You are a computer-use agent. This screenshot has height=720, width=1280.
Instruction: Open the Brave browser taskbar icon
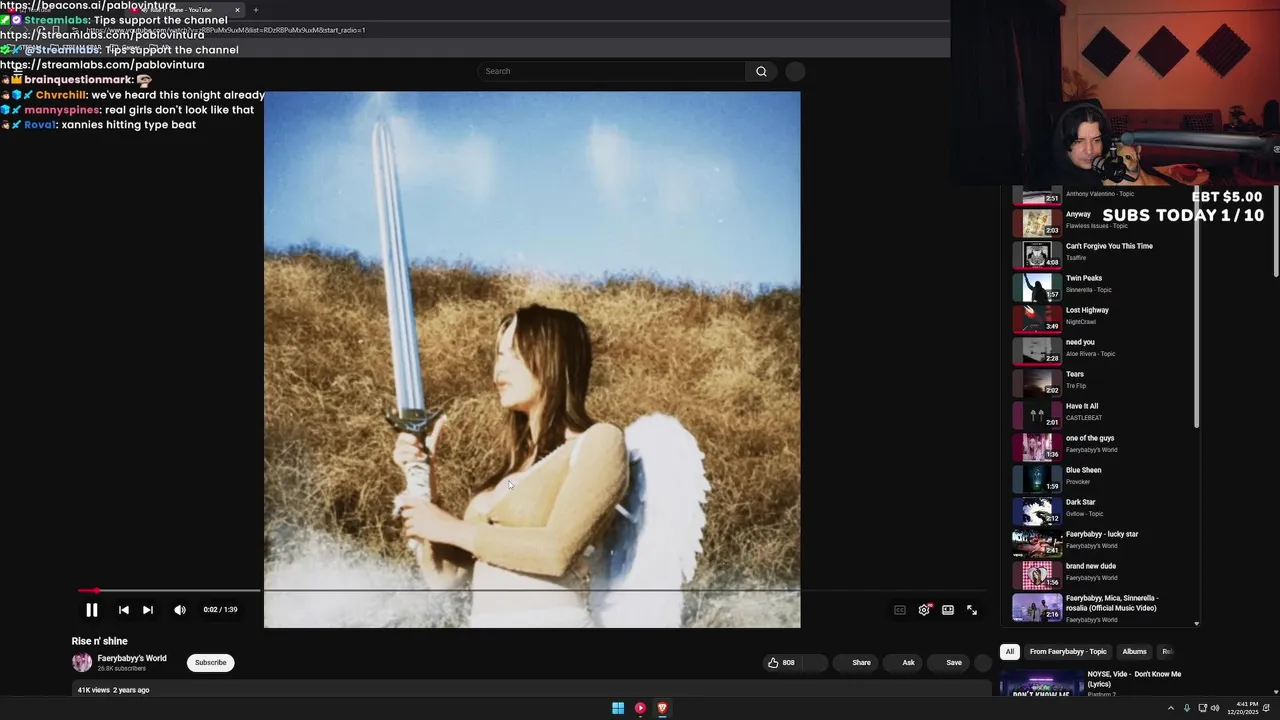[662, 708]
